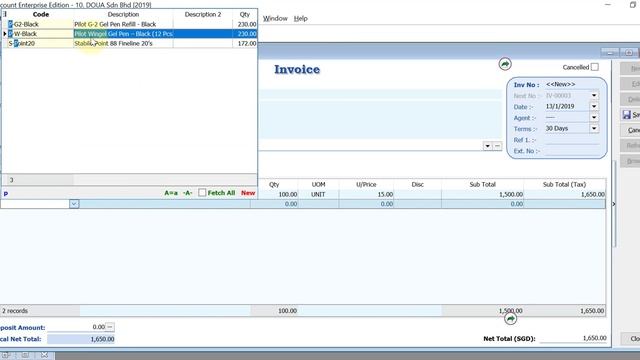
Task: Click the Deposit Amount field showing 0.00
Action: (76, 327)
